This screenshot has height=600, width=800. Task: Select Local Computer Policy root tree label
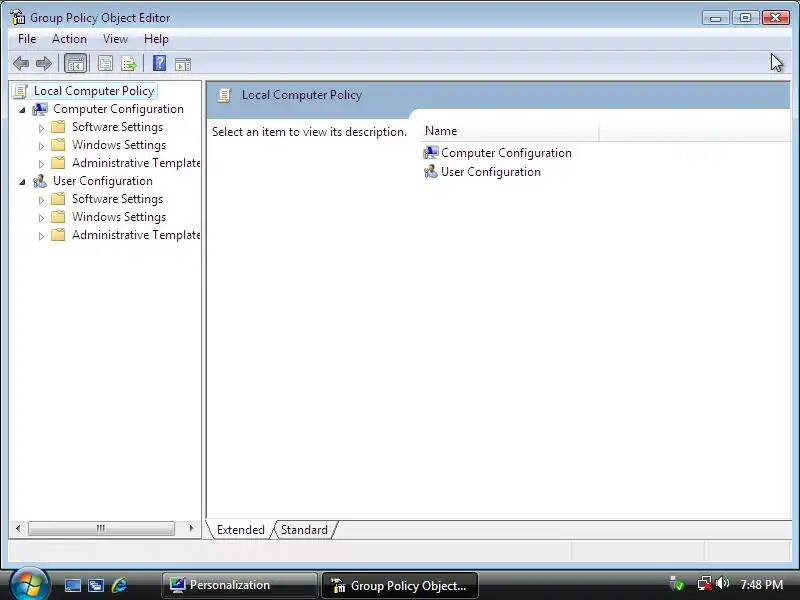click(94, 91)
